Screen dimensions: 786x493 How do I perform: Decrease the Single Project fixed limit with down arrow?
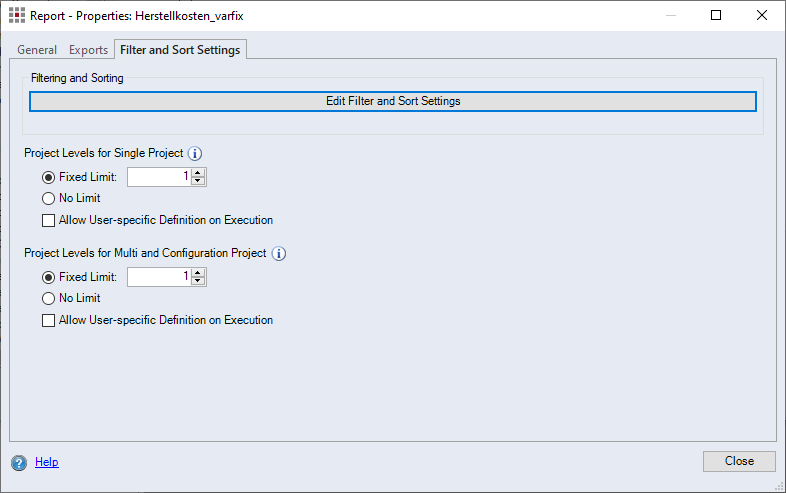pos(198,182)
